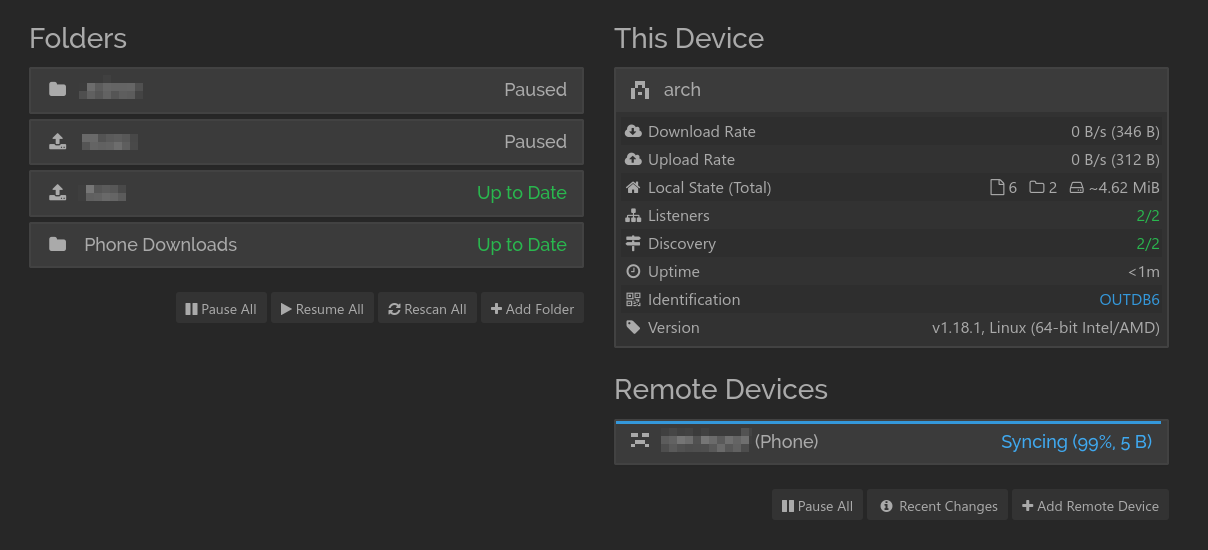This screenshot has width=1208, height=550.
Task: Click the Up to Date status of Phone Downloads
Action: coord(522,245)
